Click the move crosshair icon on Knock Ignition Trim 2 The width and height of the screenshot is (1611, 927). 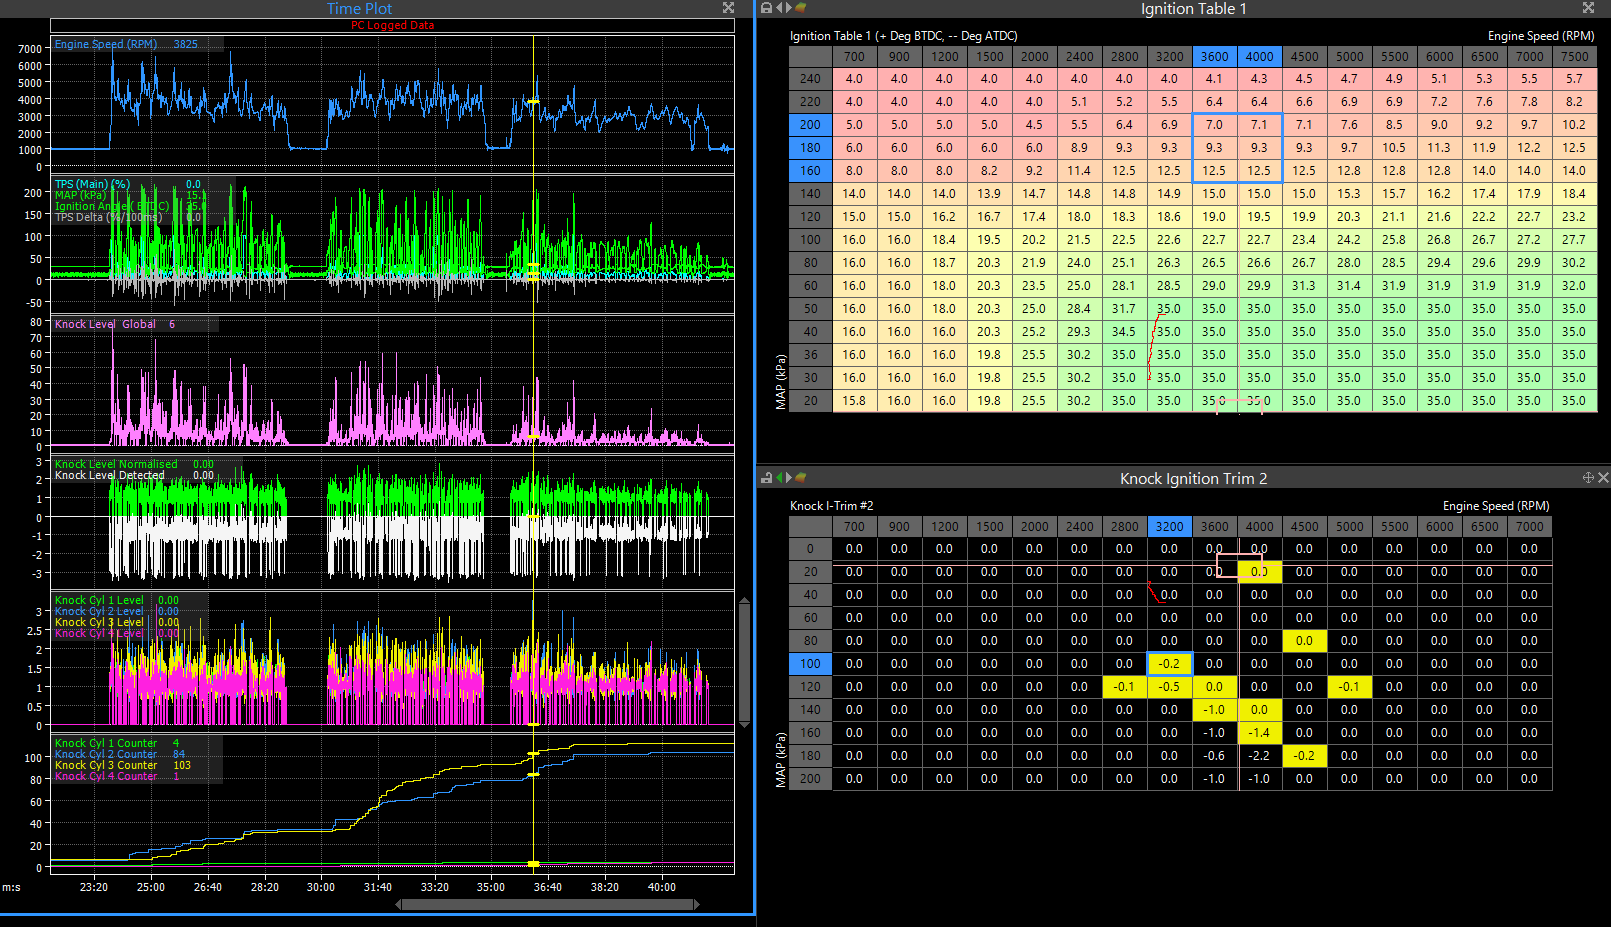pos(1587,478)
